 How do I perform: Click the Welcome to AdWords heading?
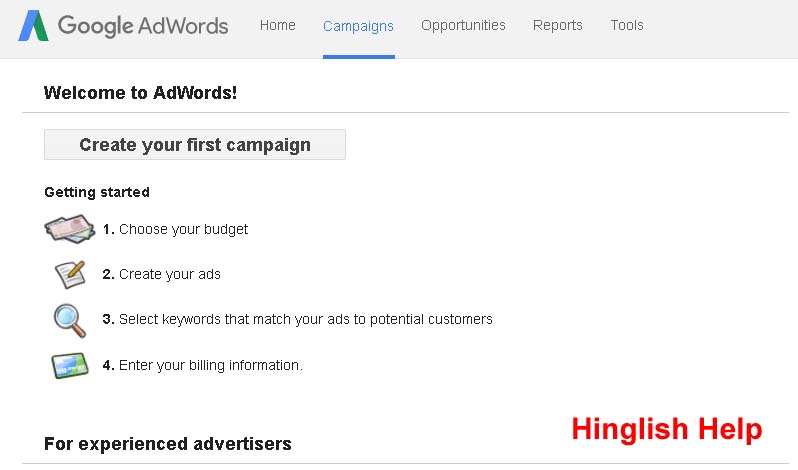click(x=140, y=94)
